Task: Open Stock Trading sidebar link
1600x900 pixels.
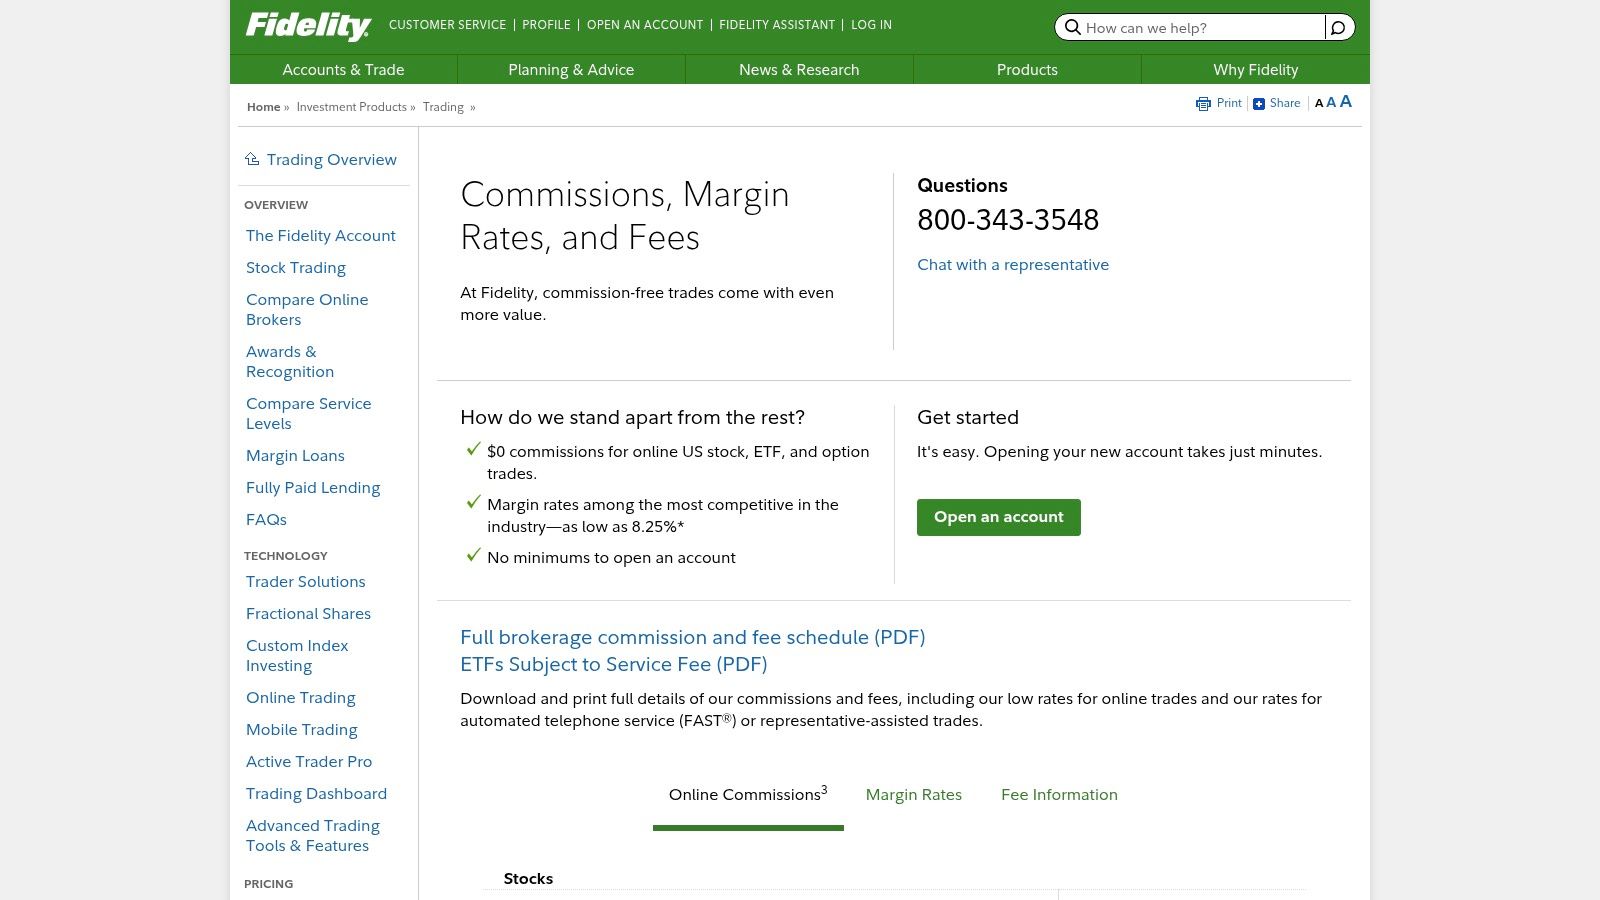Action: 296,267
